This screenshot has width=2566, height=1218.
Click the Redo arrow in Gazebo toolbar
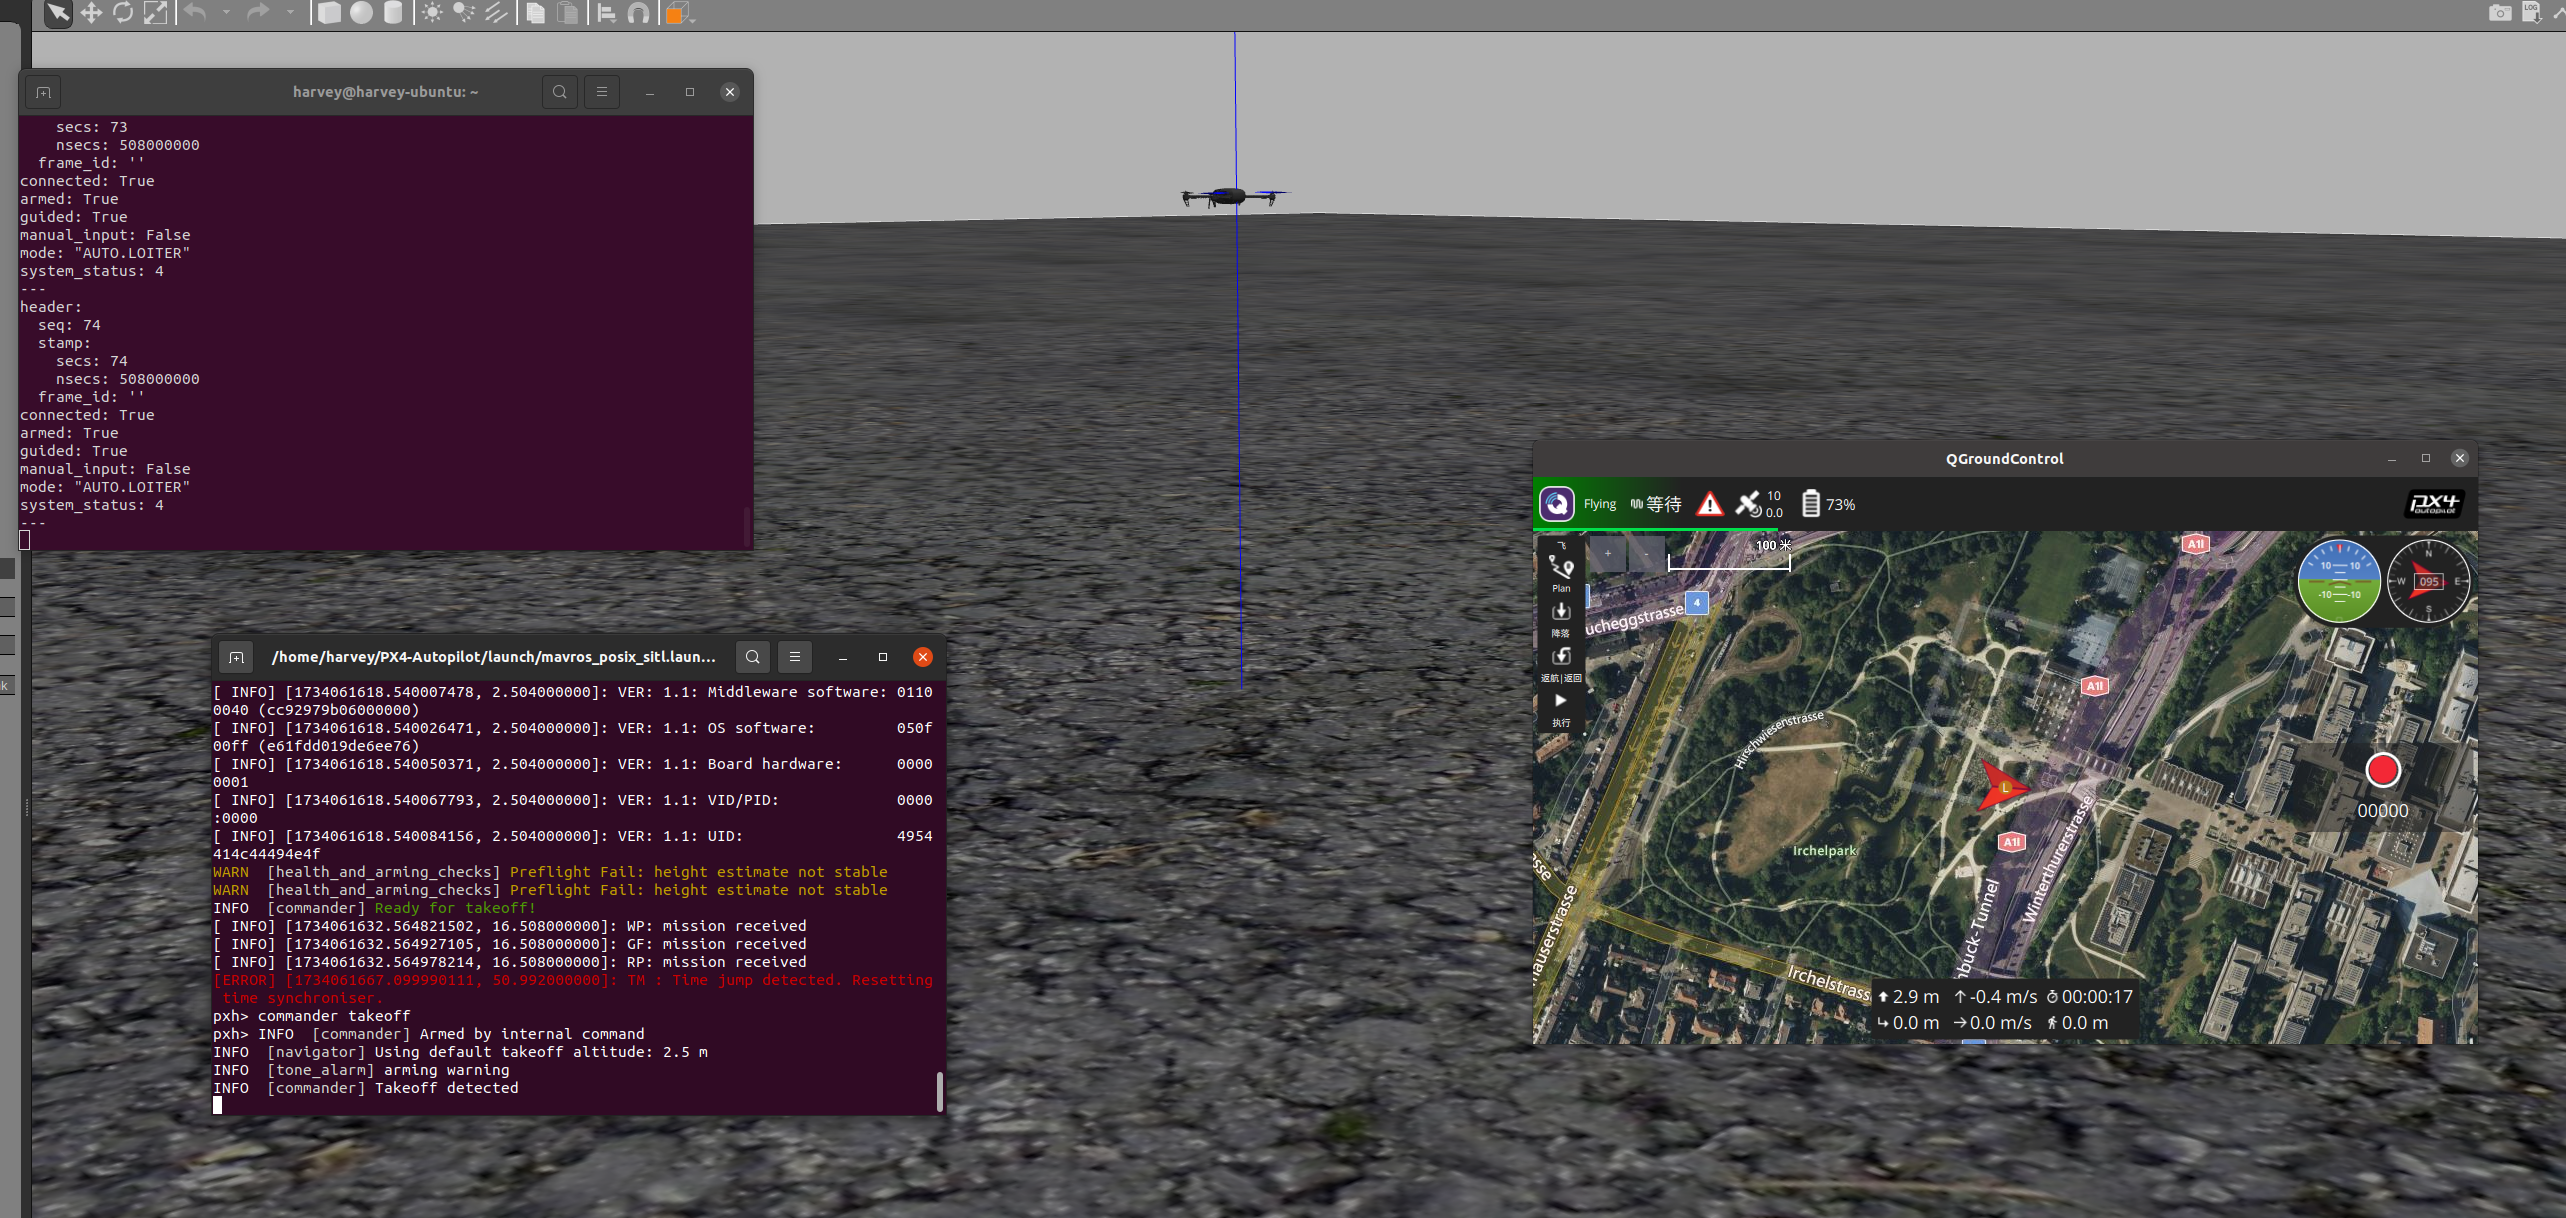(258, 13)
